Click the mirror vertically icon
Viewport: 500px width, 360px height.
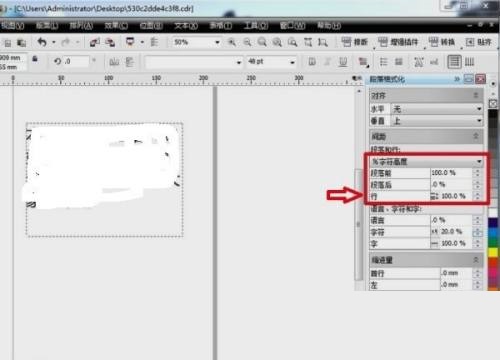tap(130, 62)
